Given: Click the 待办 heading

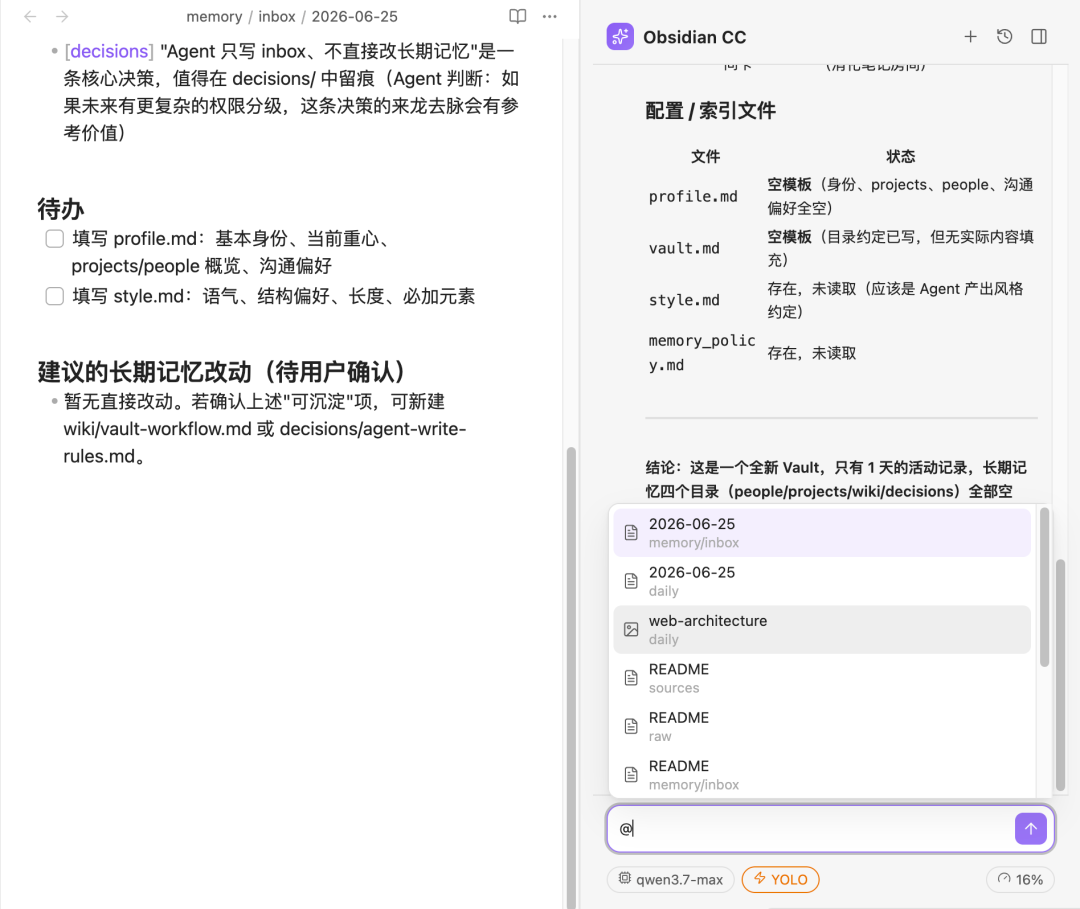Looking at the screenshot, I should point(61,209).
